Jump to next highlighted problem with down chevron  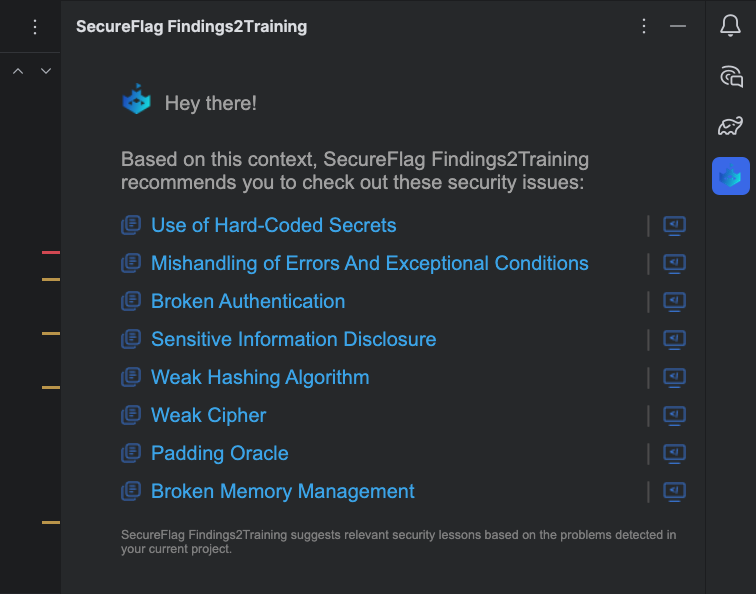[x=45, y=71]
